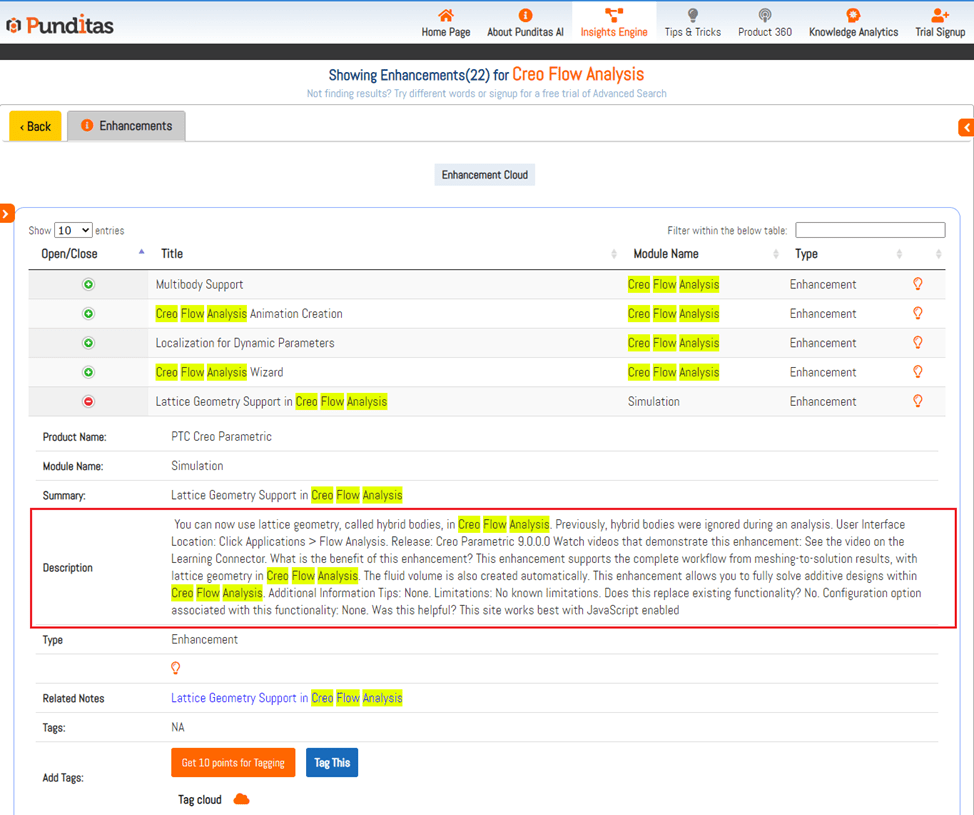
Task: Select the Insights Engine menu item
Action: (614, 22)
